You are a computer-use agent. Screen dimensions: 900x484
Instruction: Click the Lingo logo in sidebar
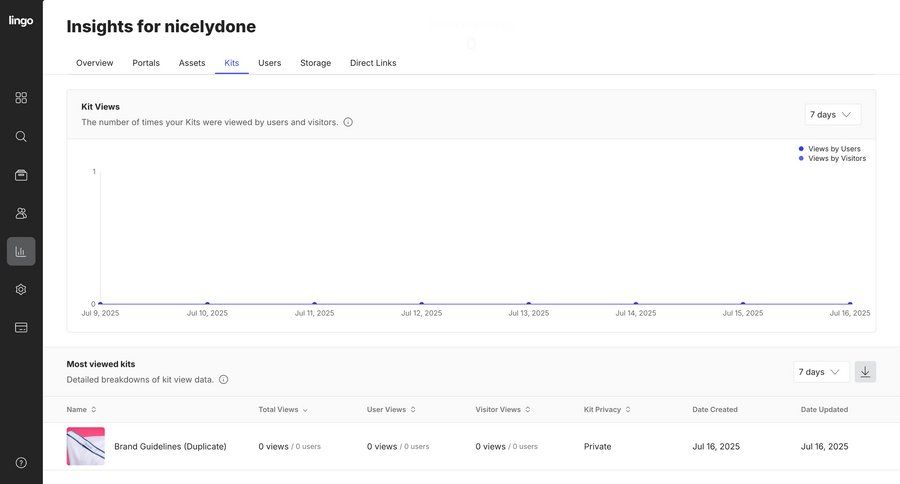coord(21,21)
